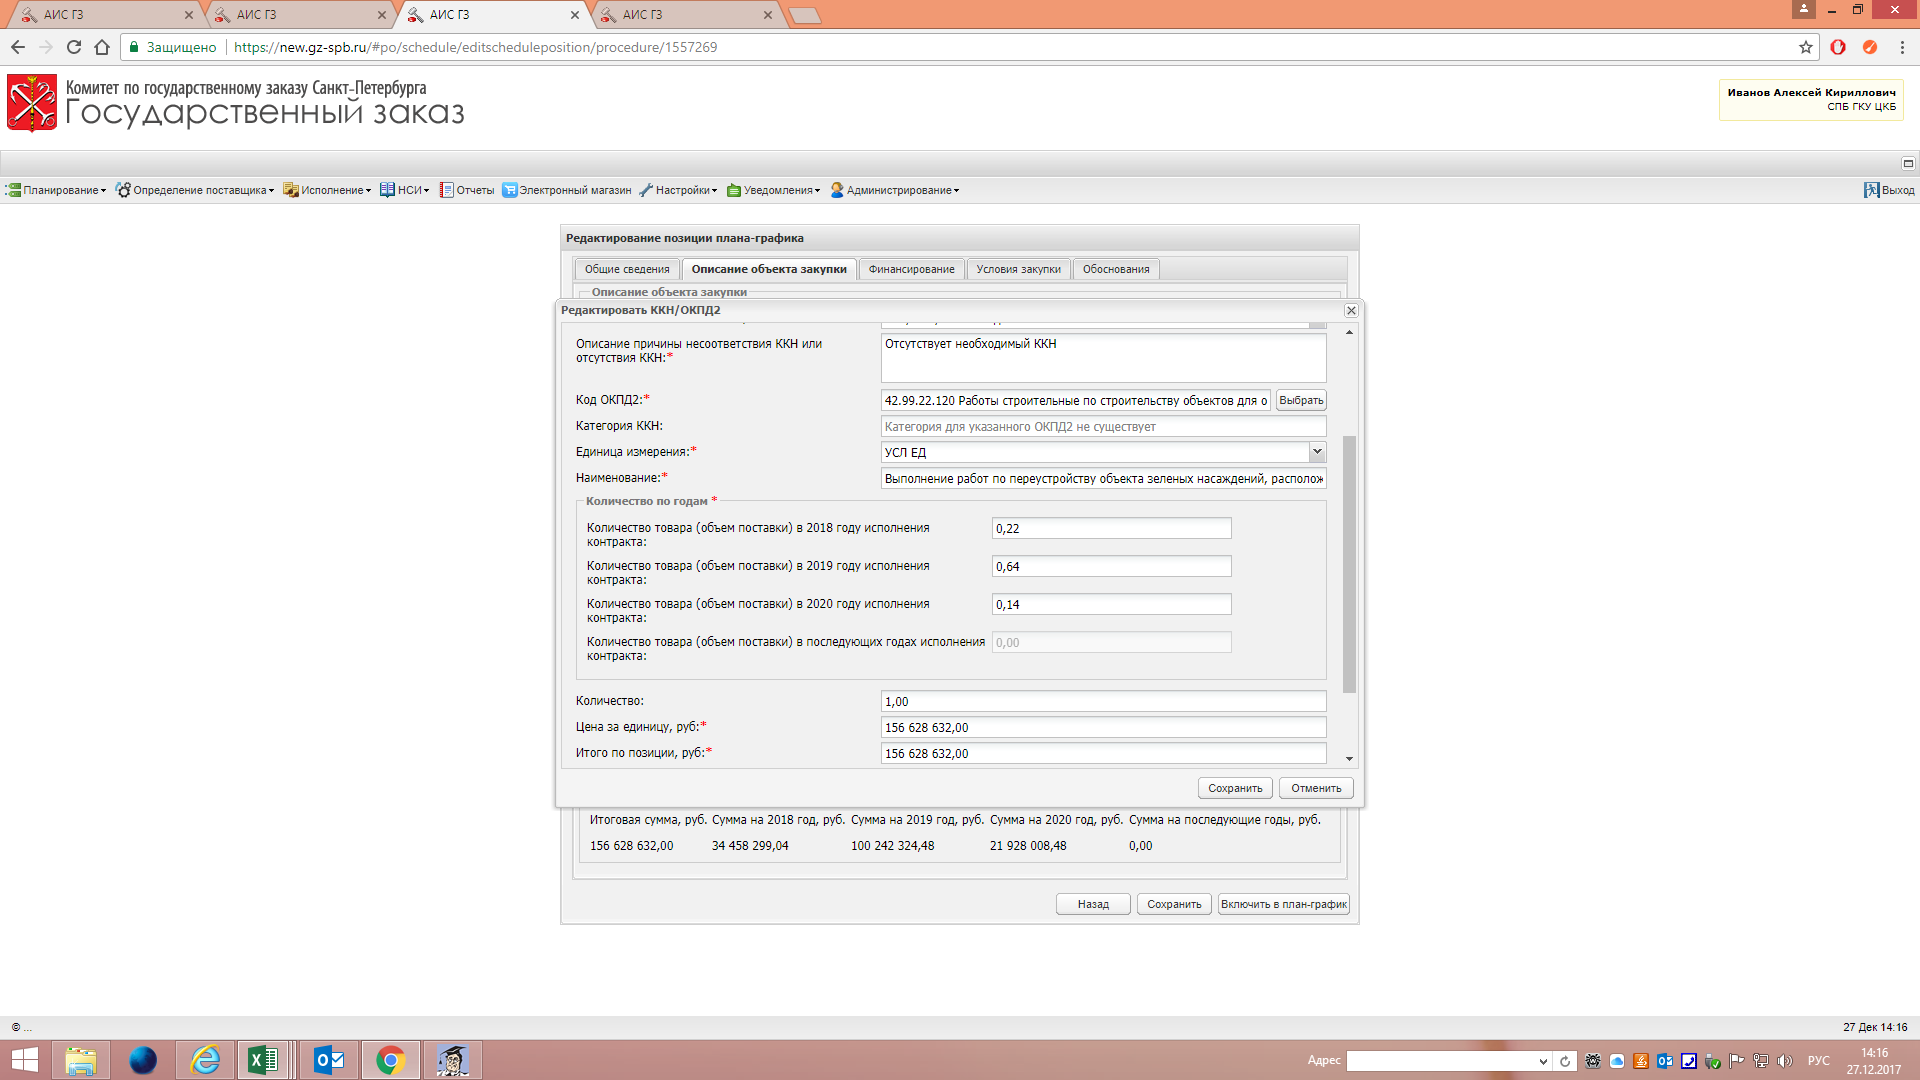Expand Единица измерения dropdown
Screen dimensions: 1920x1080
coord(1317,452)
